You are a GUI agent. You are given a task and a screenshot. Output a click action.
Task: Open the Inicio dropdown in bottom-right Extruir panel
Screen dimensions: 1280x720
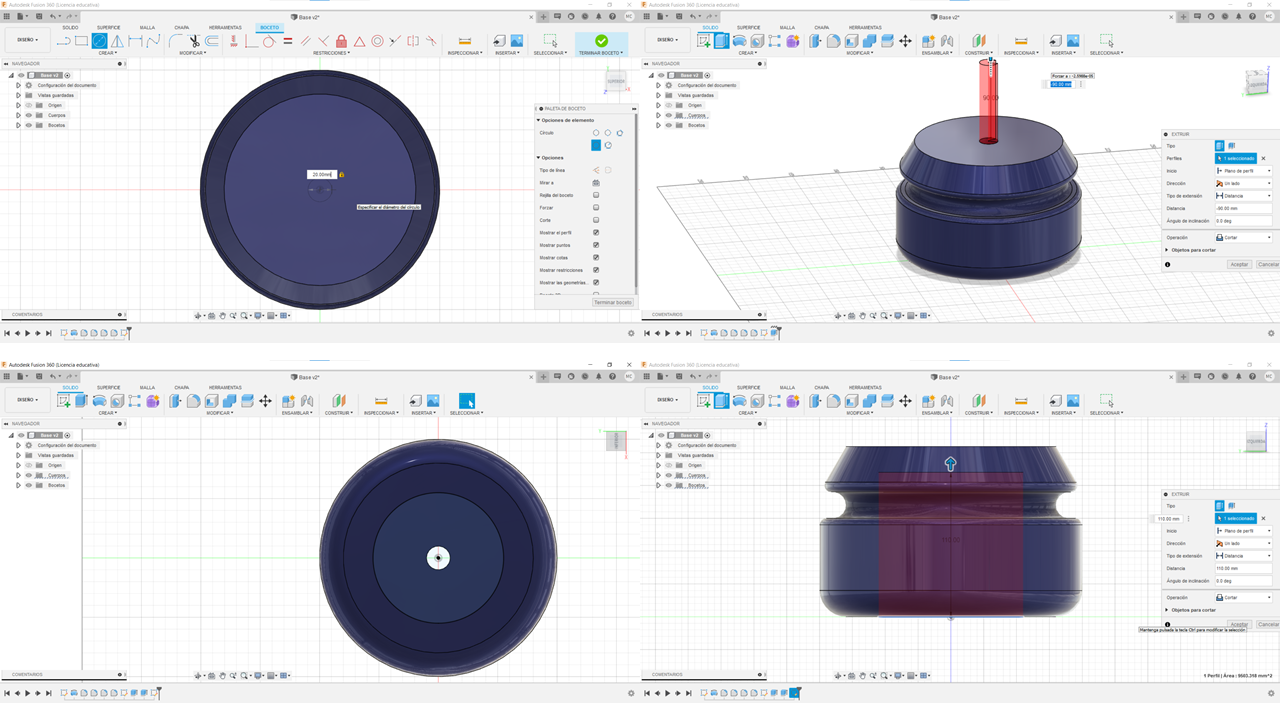(1243, 531)
